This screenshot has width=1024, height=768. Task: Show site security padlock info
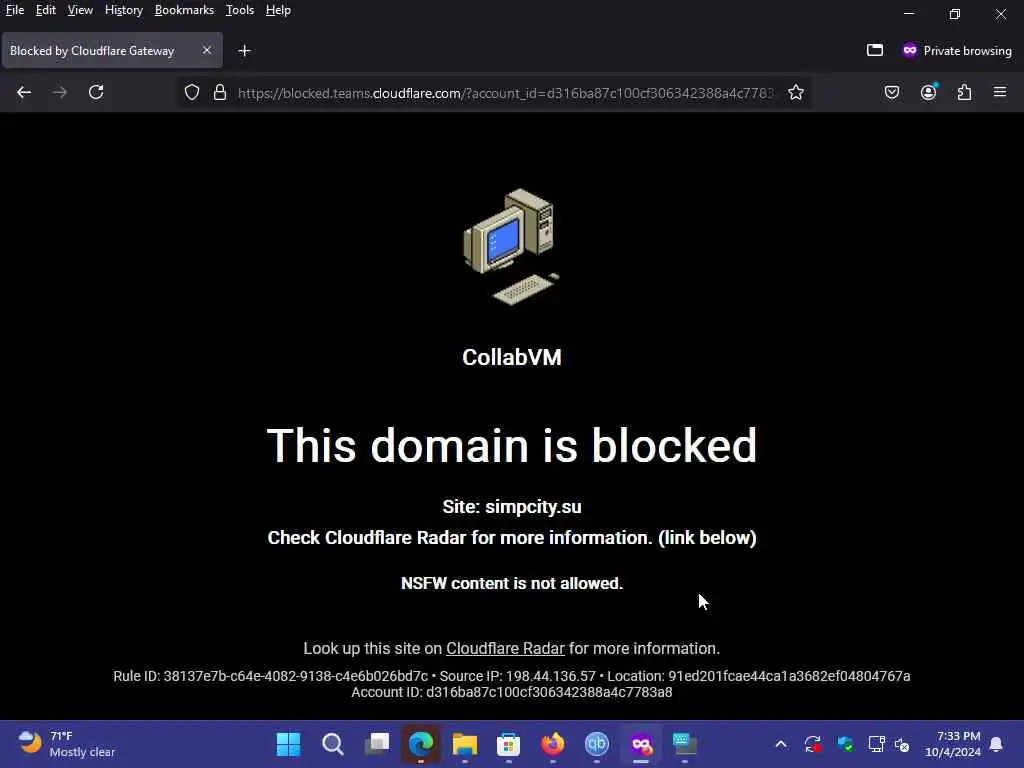tap(220, 93)
